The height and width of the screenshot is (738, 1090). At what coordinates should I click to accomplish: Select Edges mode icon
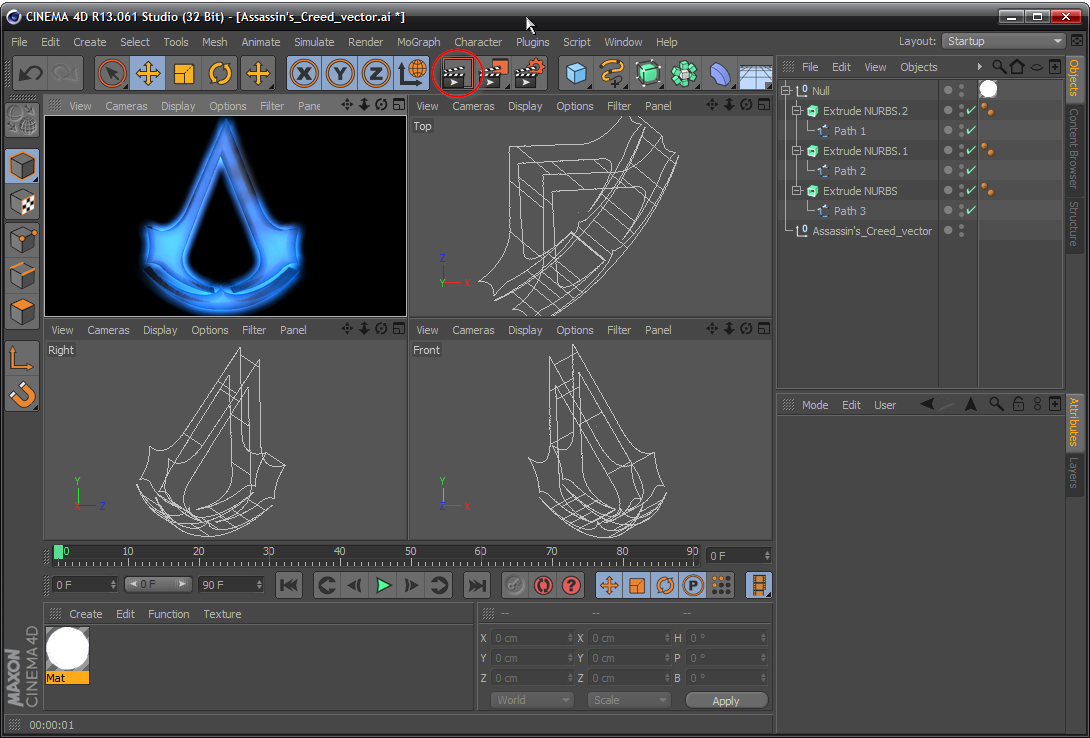22,276
